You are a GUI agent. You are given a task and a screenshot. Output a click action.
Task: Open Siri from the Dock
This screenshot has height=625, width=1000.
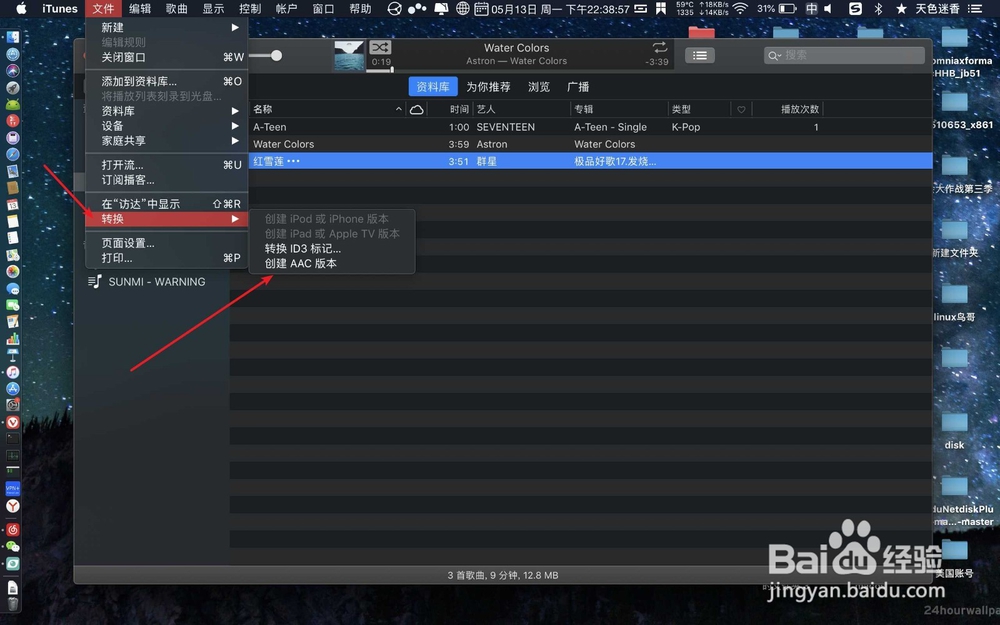(x=13, y=71)
